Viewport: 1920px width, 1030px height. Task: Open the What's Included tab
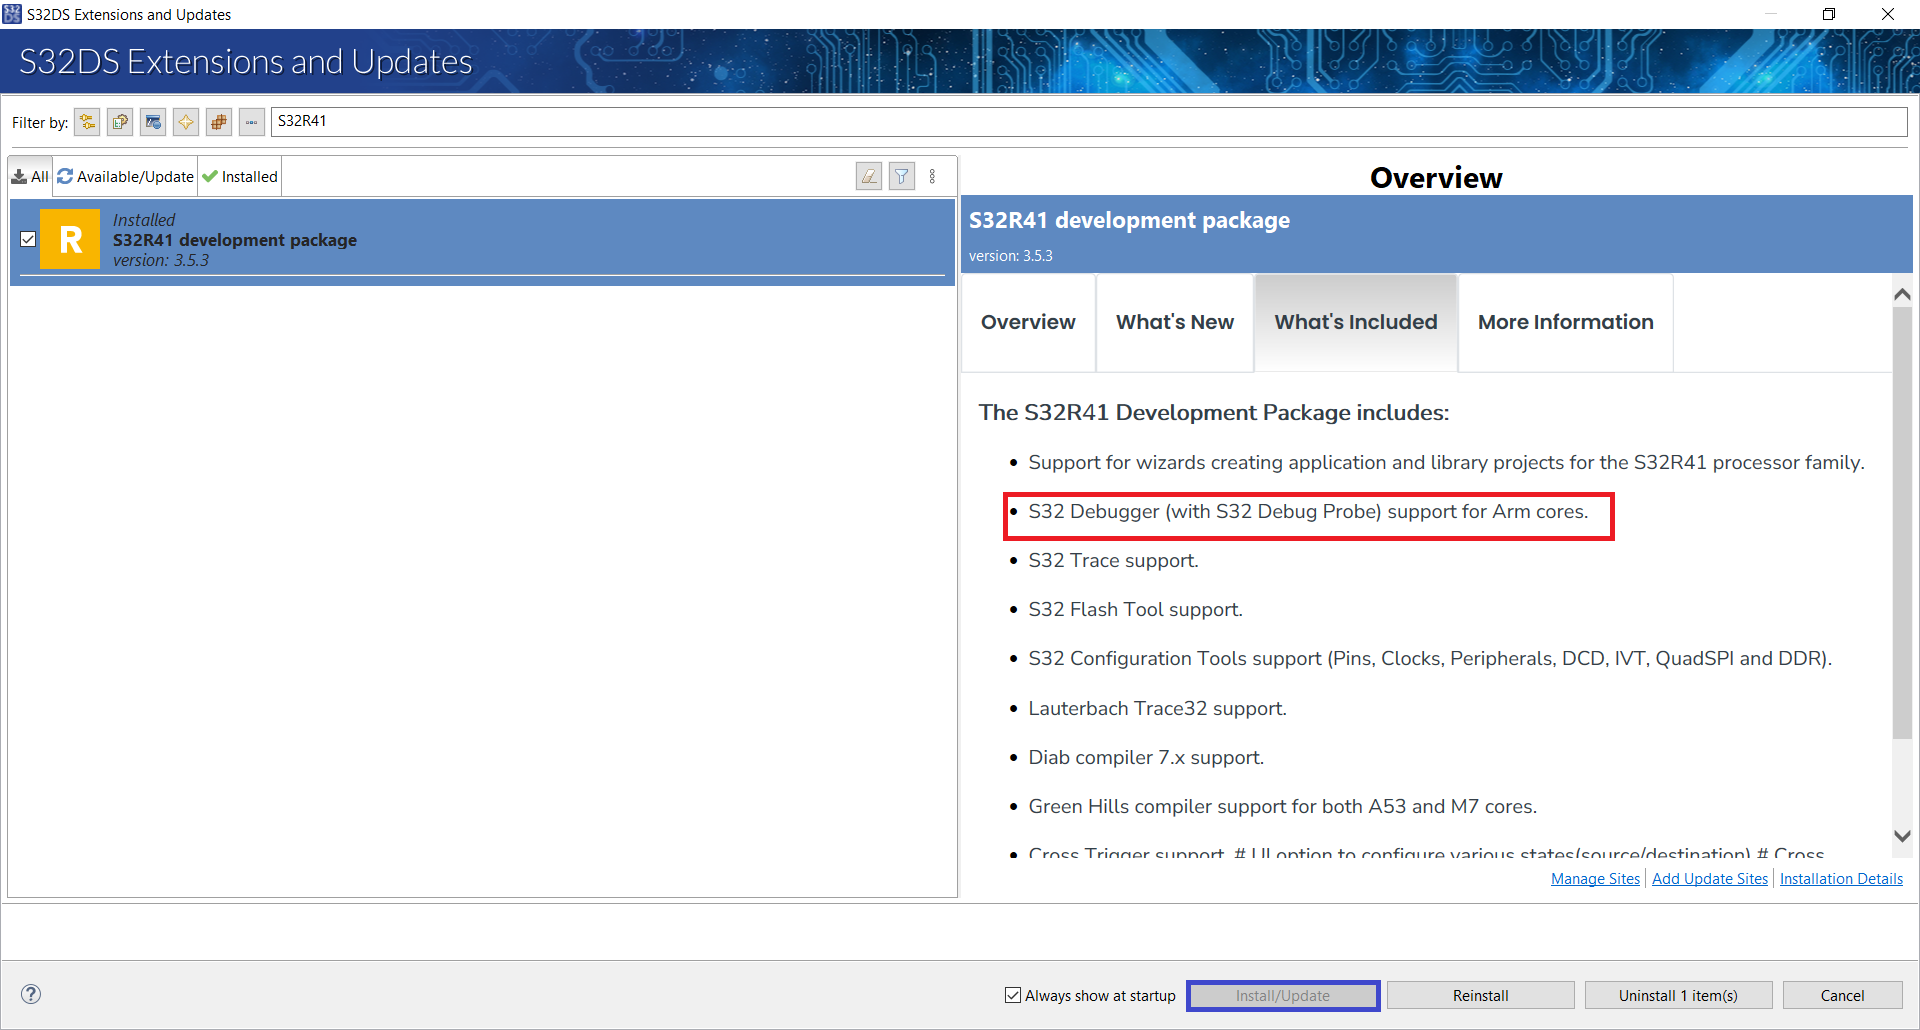coord(1356,322)
